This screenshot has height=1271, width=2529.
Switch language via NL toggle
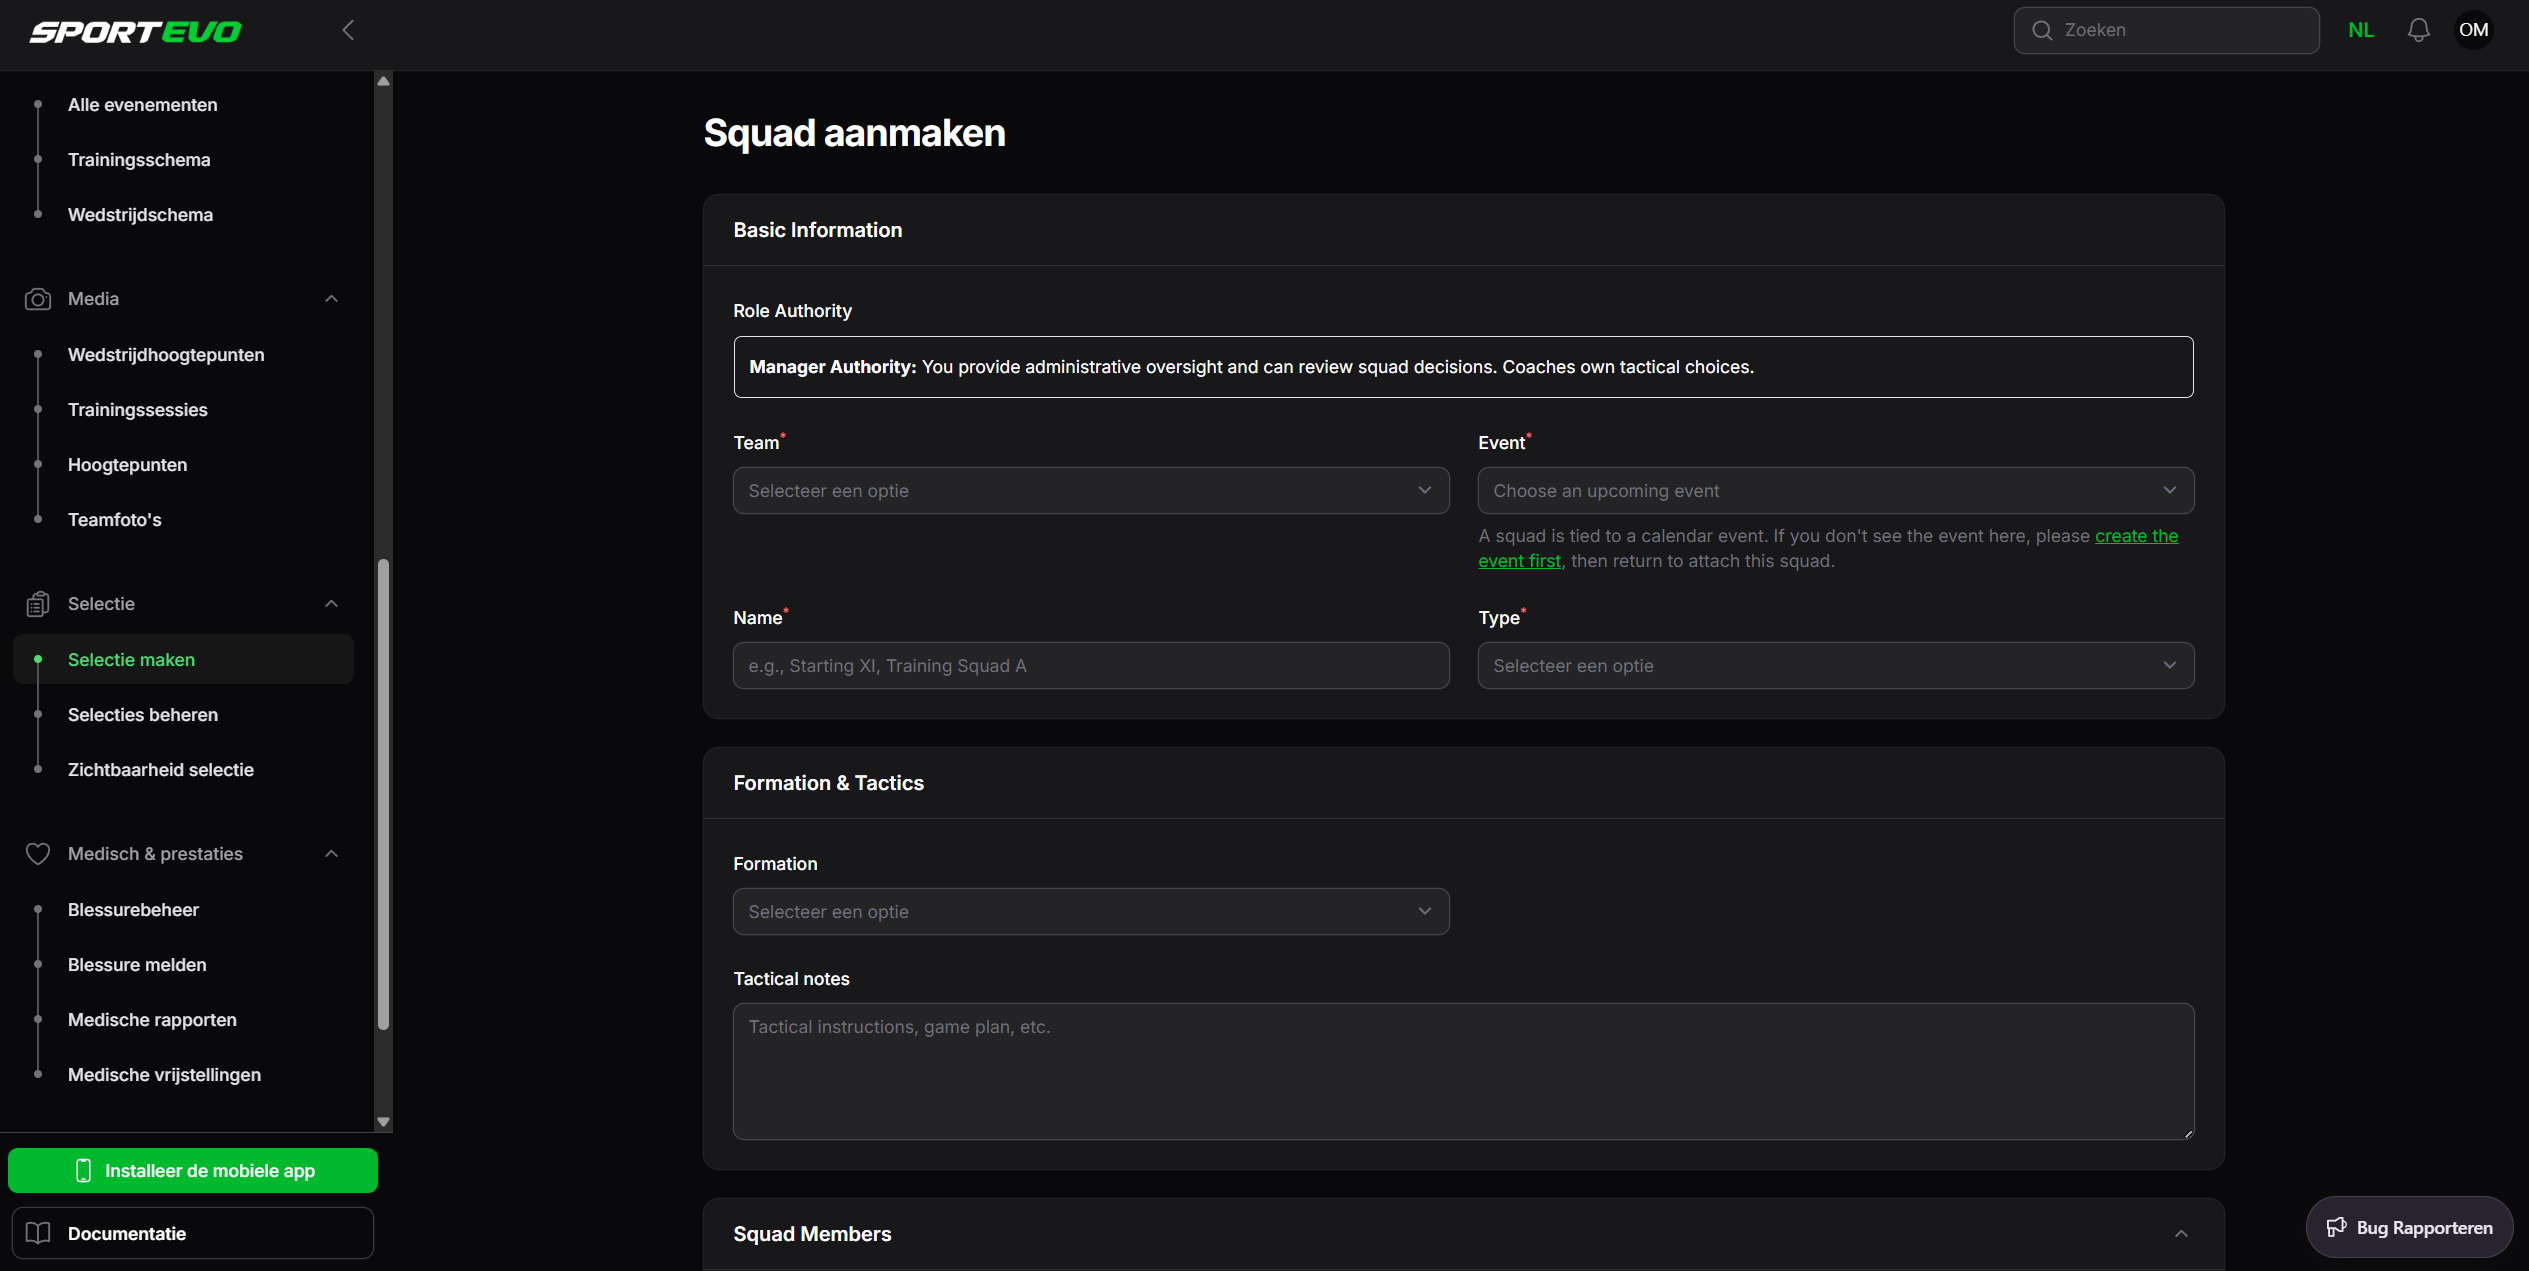[x=2361, y=30]
